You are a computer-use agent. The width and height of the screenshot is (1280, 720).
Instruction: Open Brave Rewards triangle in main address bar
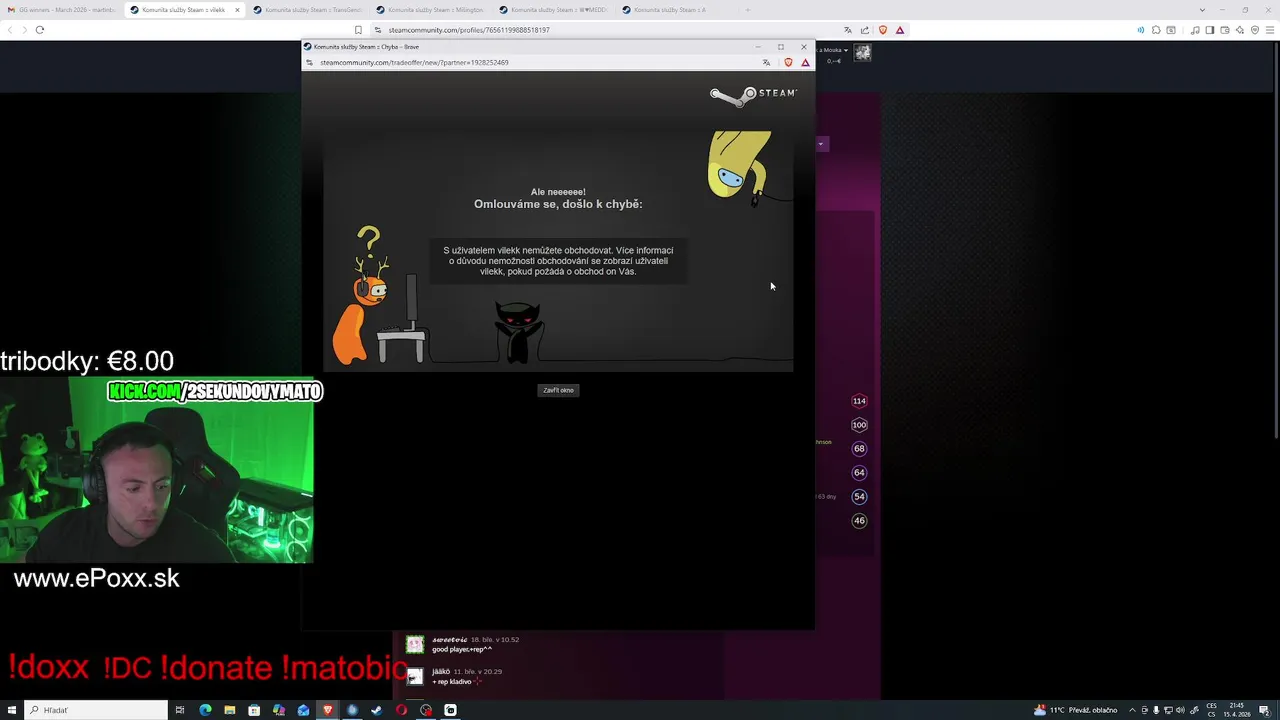click(x=900, y=30)
